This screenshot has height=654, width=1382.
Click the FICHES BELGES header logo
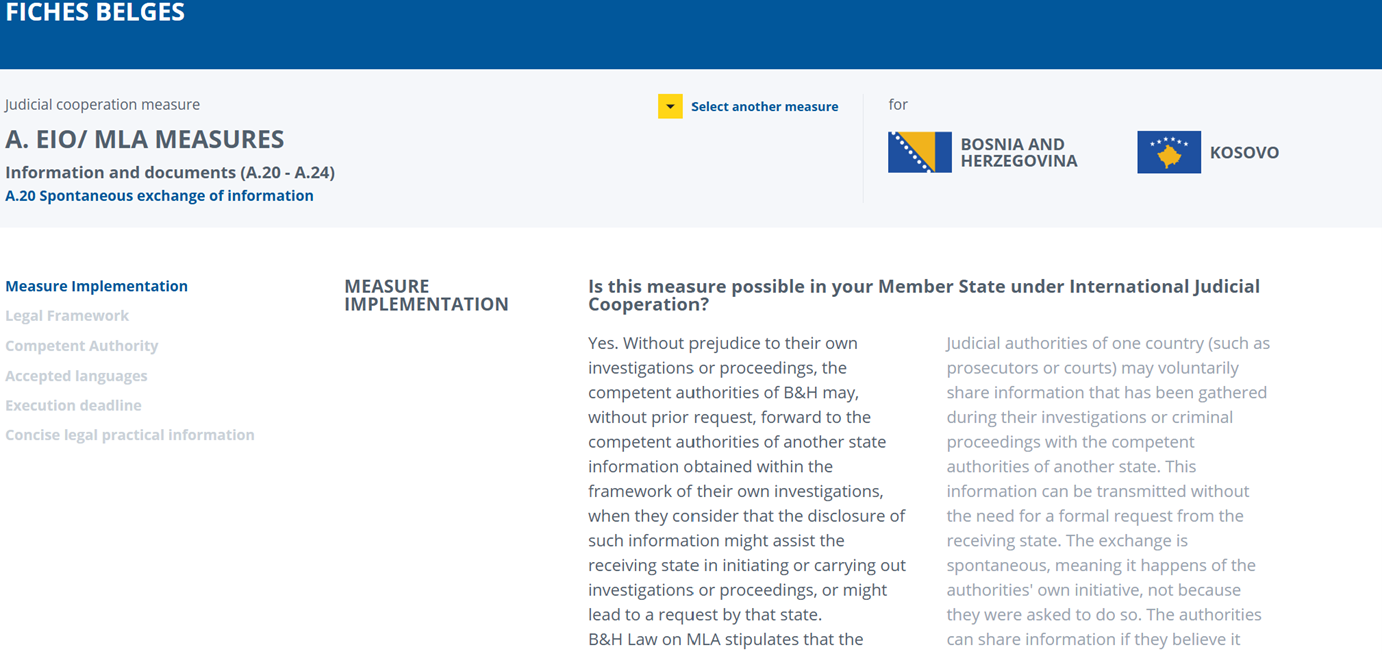pos(95,13)
